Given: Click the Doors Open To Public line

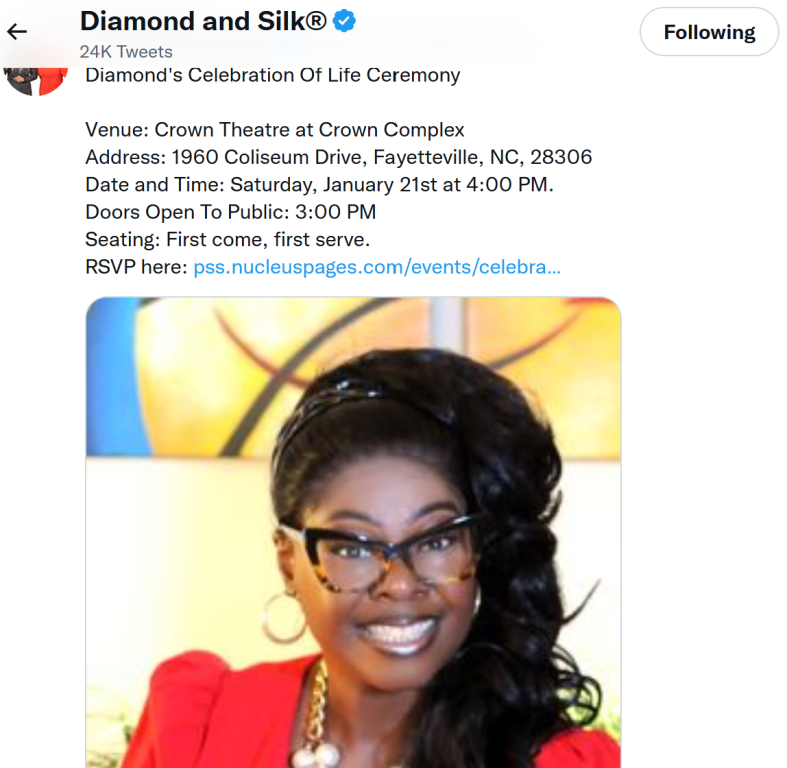Looking at the screenshot, I should coord(230,212).
